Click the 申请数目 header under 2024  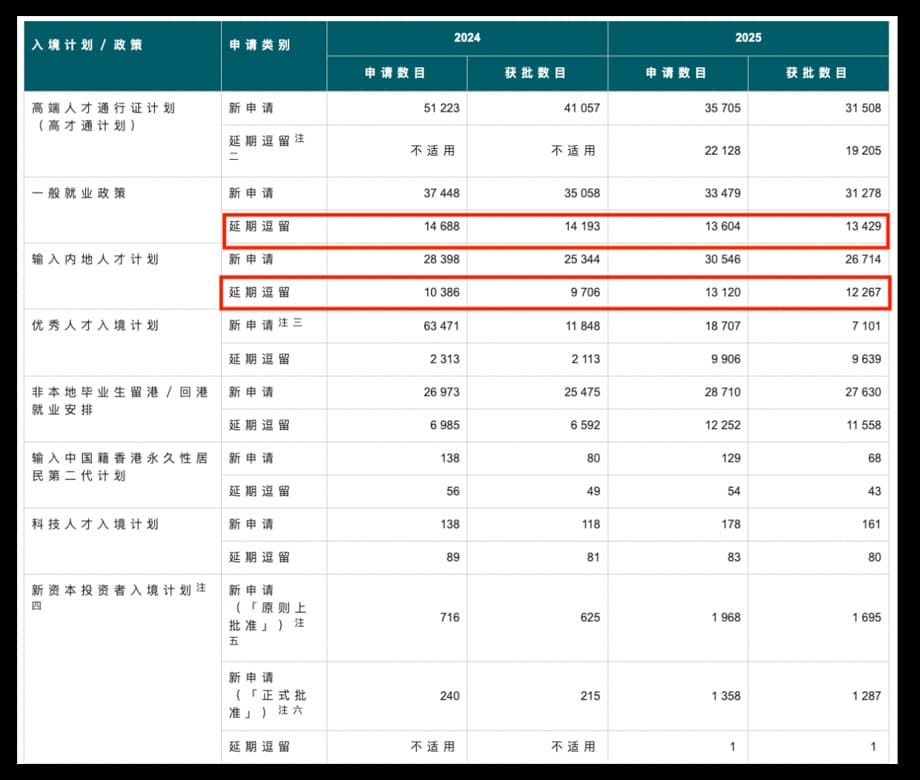coord(396,73)
